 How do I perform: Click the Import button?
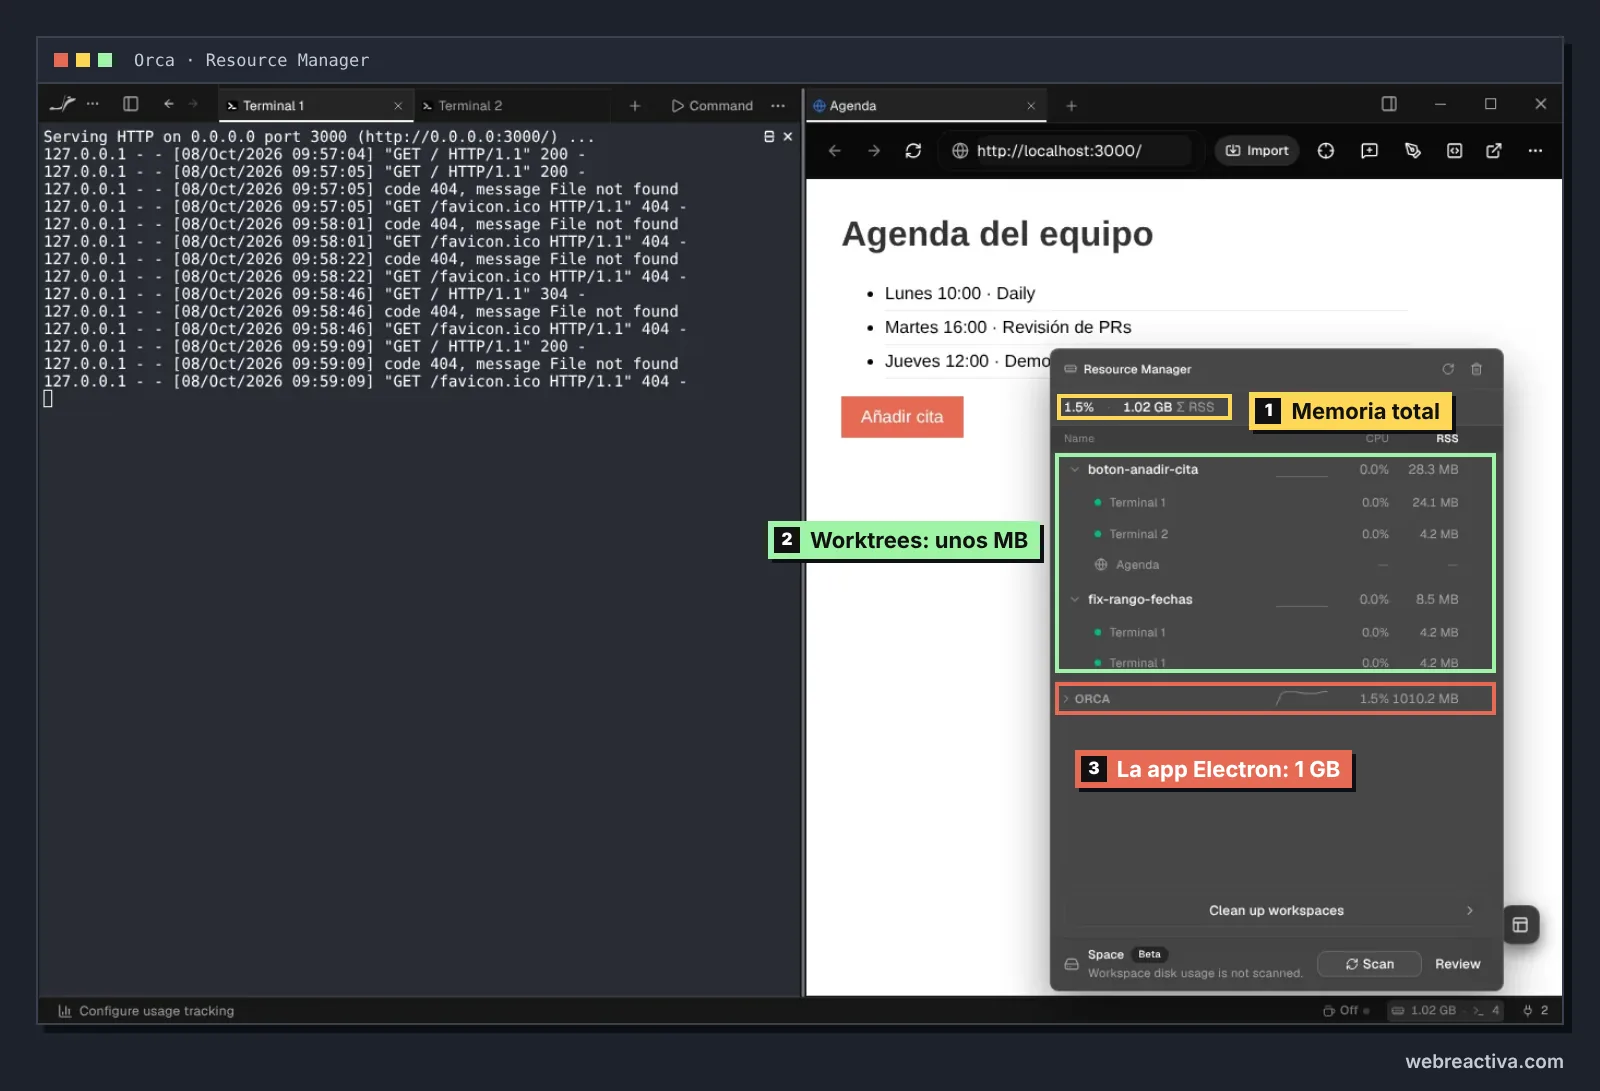1257,151
